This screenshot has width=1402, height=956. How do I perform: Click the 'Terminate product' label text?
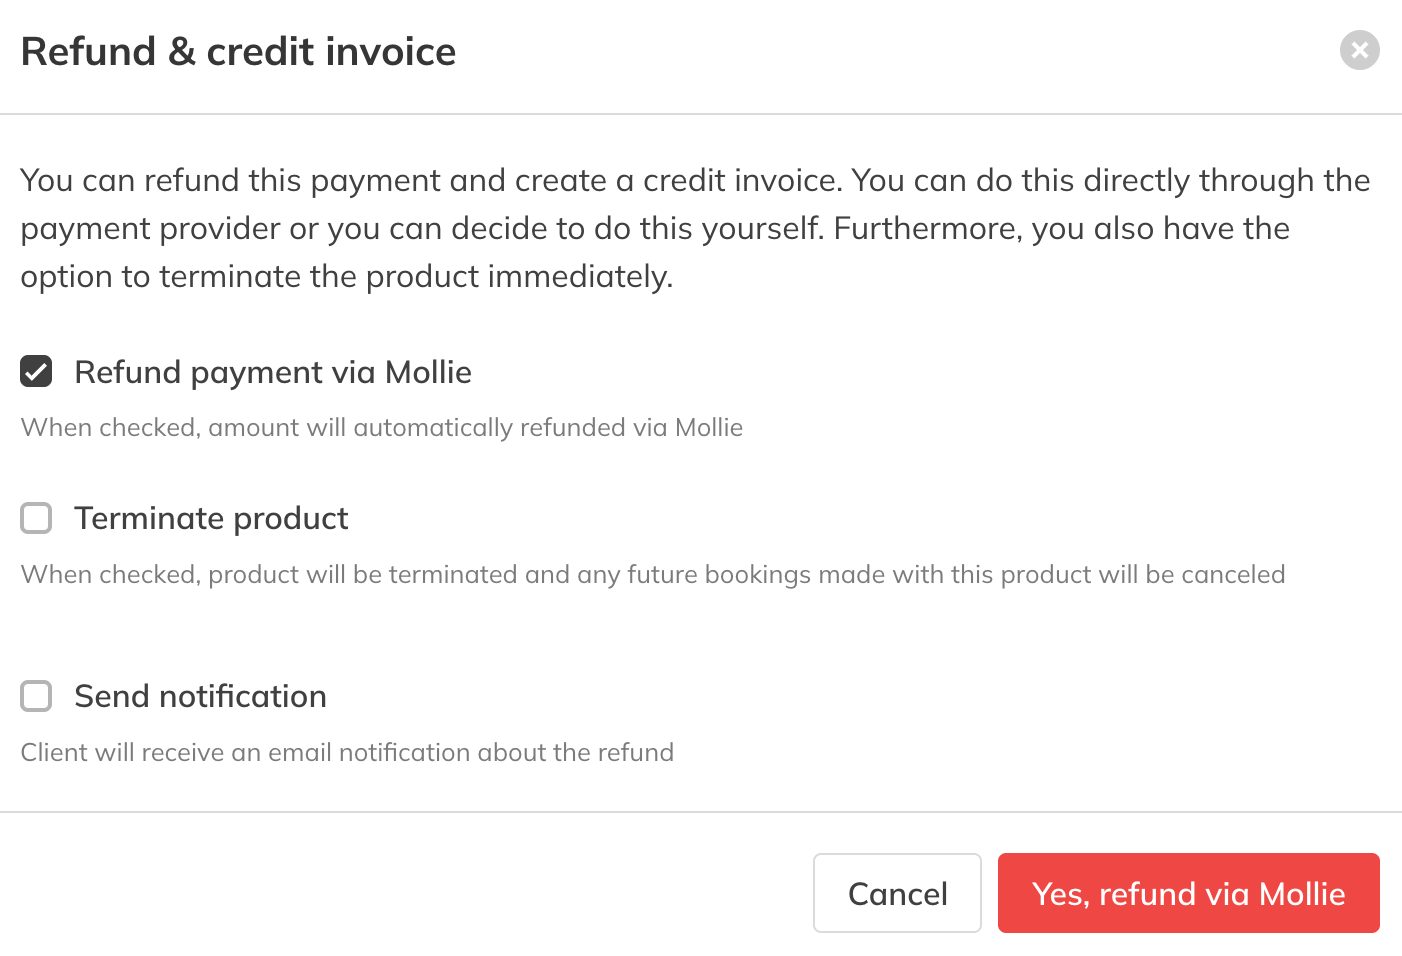click(x=211, y=518)
